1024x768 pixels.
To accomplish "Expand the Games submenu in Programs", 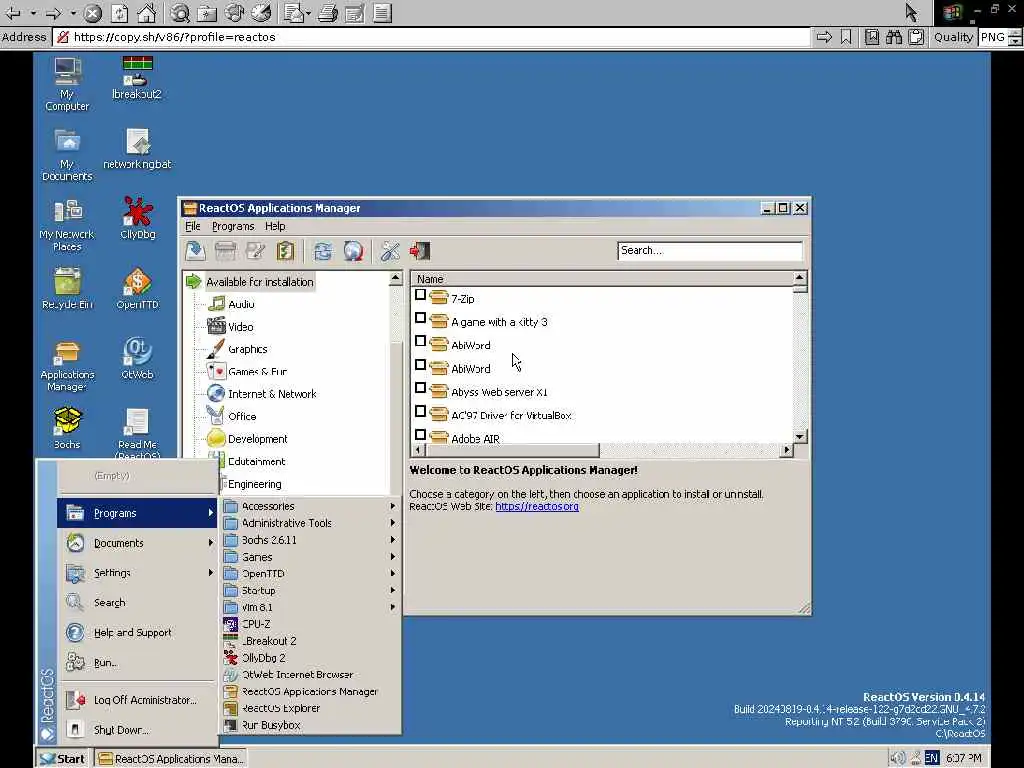I will [310, 557].
